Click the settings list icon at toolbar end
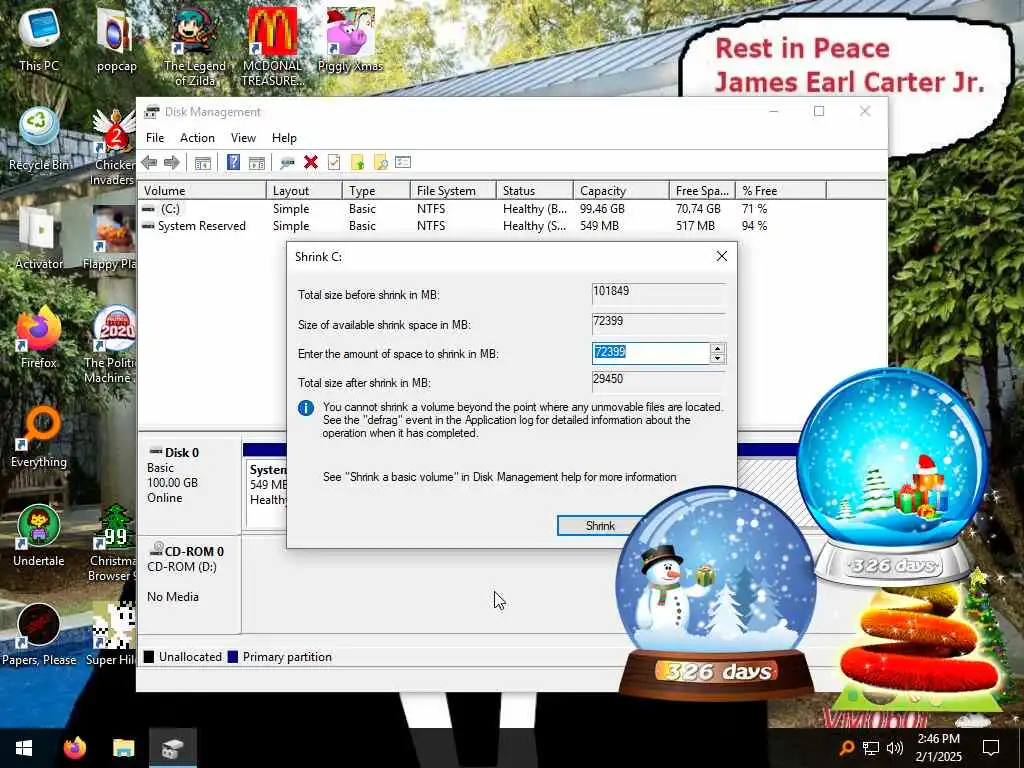The image size is (1024, 768). [403, 163]
